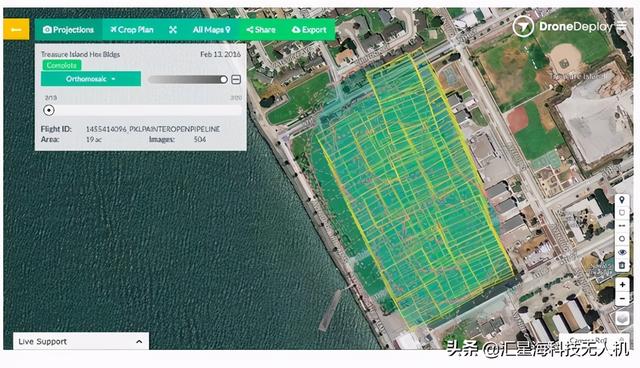The width and height of the screenshot is (640, 368).
Task: Click the Feb 13, 2016 date
Action: 220,54
